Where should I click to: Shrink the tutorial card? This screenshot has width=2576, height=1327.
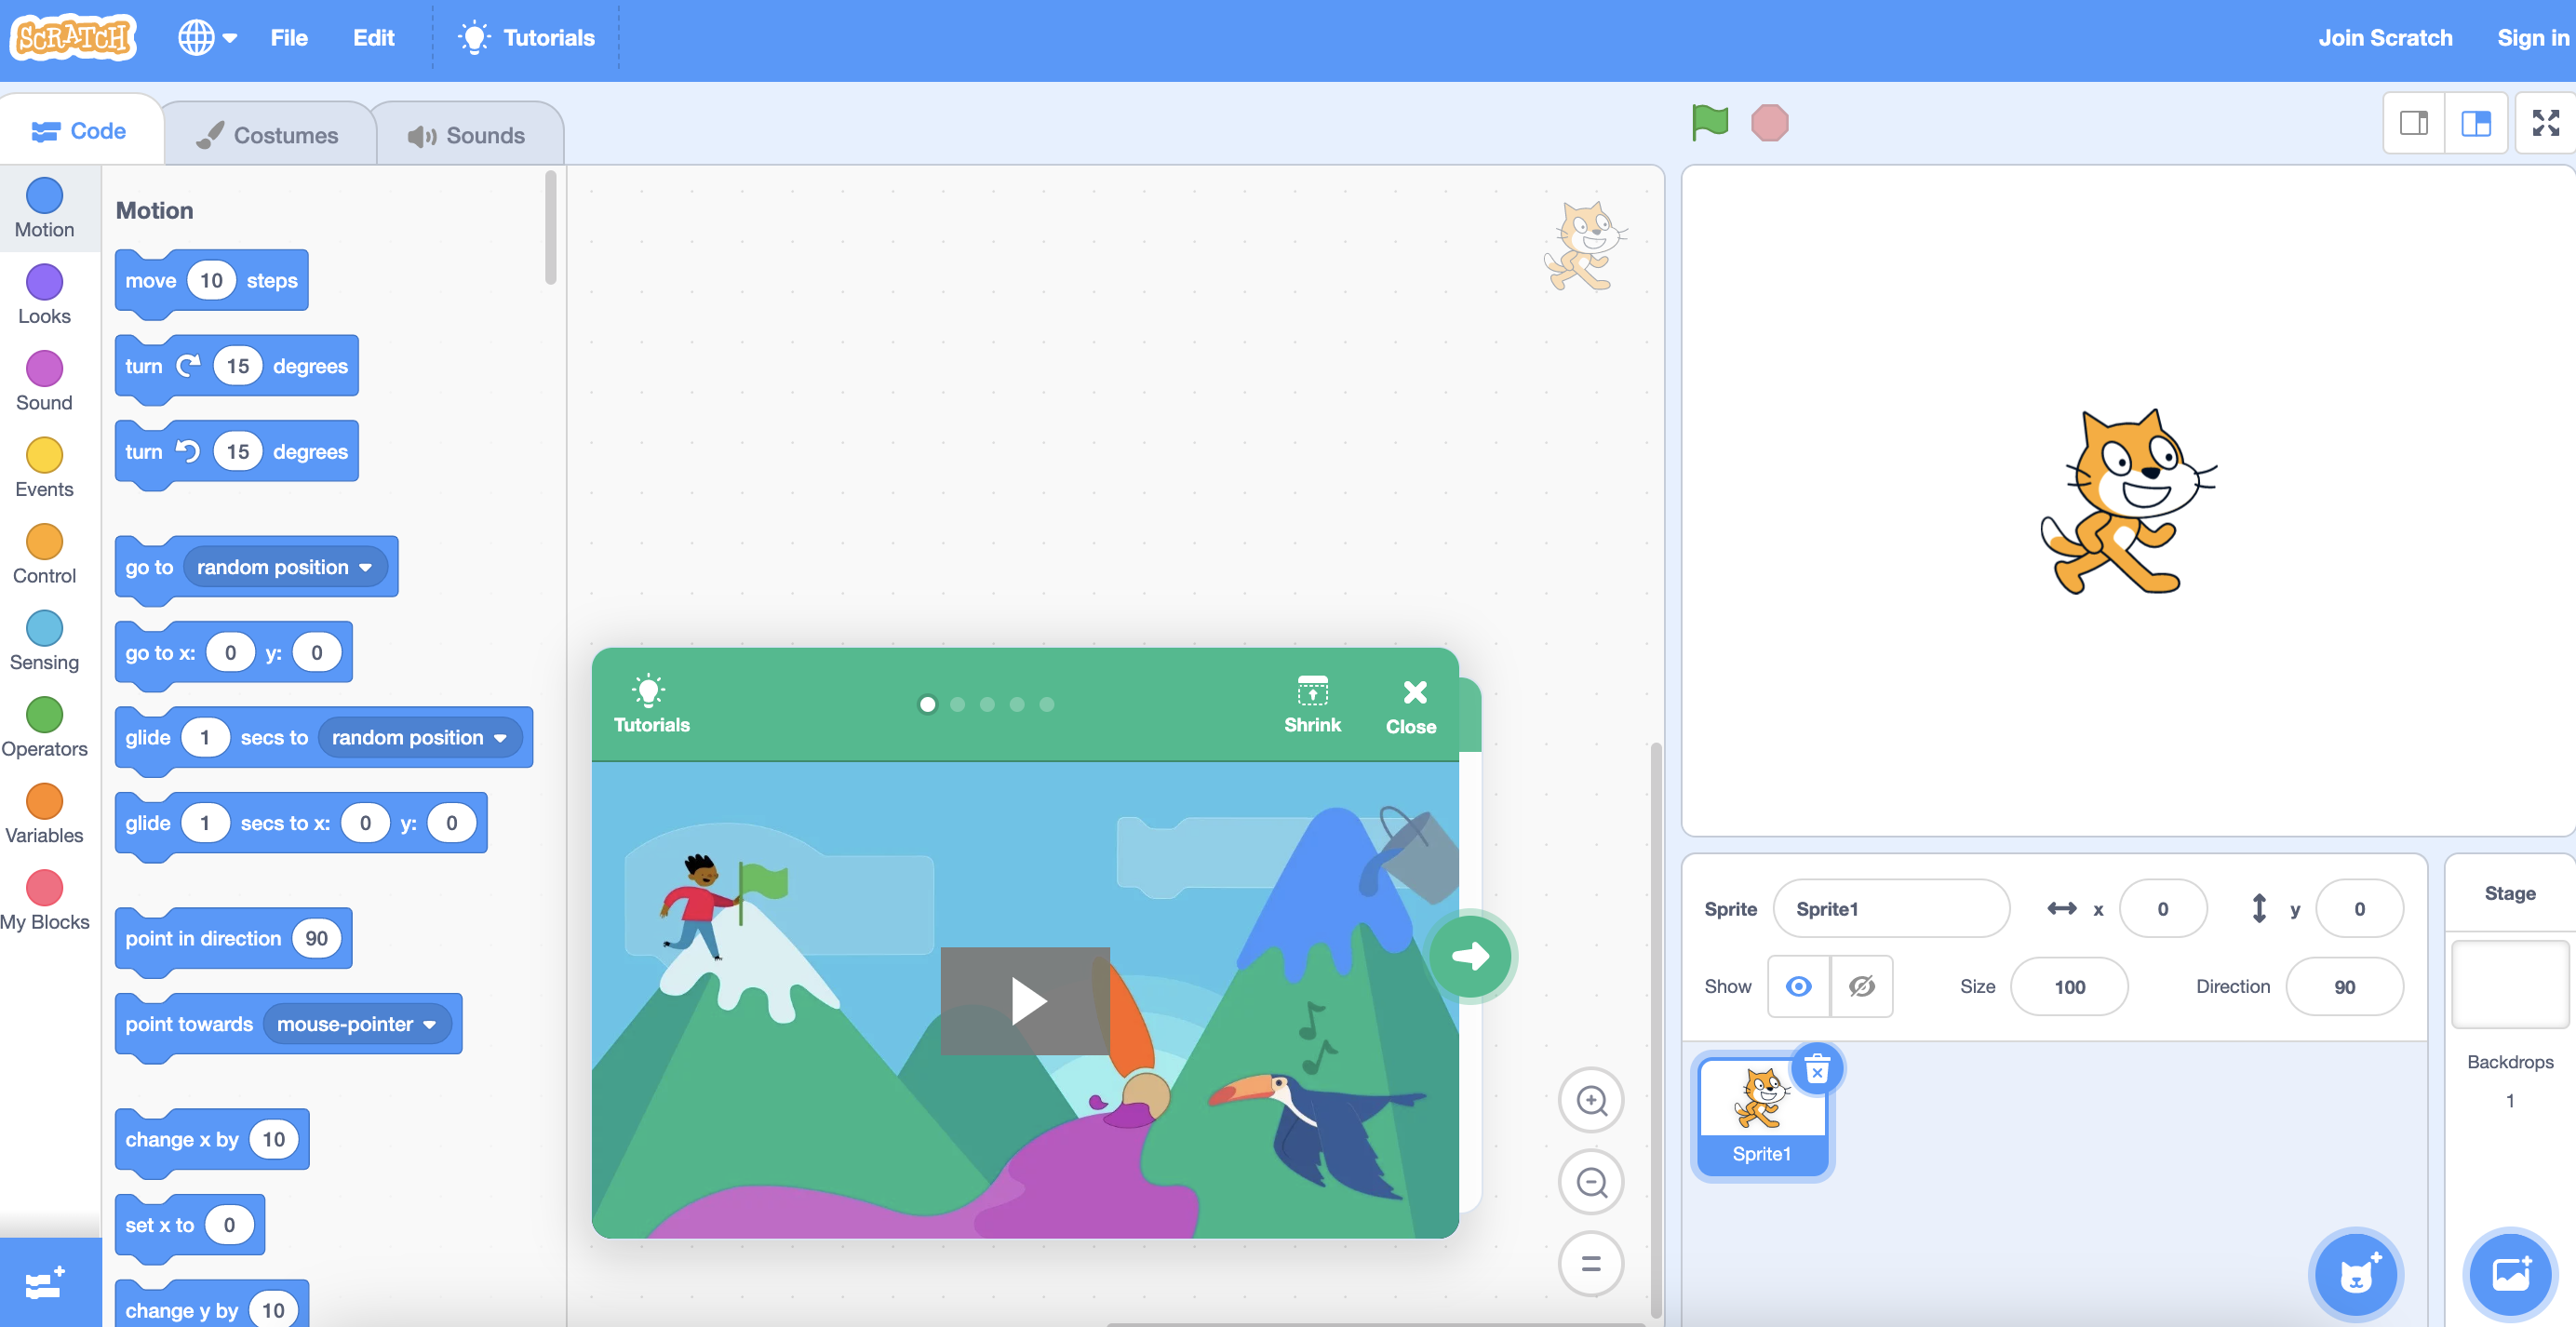click(1311, 704)
